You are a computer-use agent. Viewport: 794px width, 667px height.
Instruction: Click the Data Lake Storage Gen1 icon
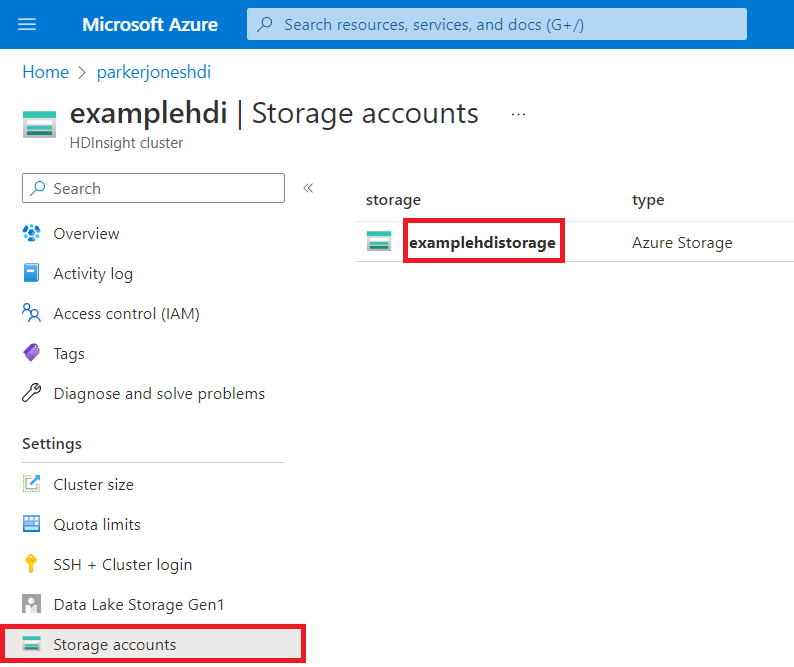(32, 604)
